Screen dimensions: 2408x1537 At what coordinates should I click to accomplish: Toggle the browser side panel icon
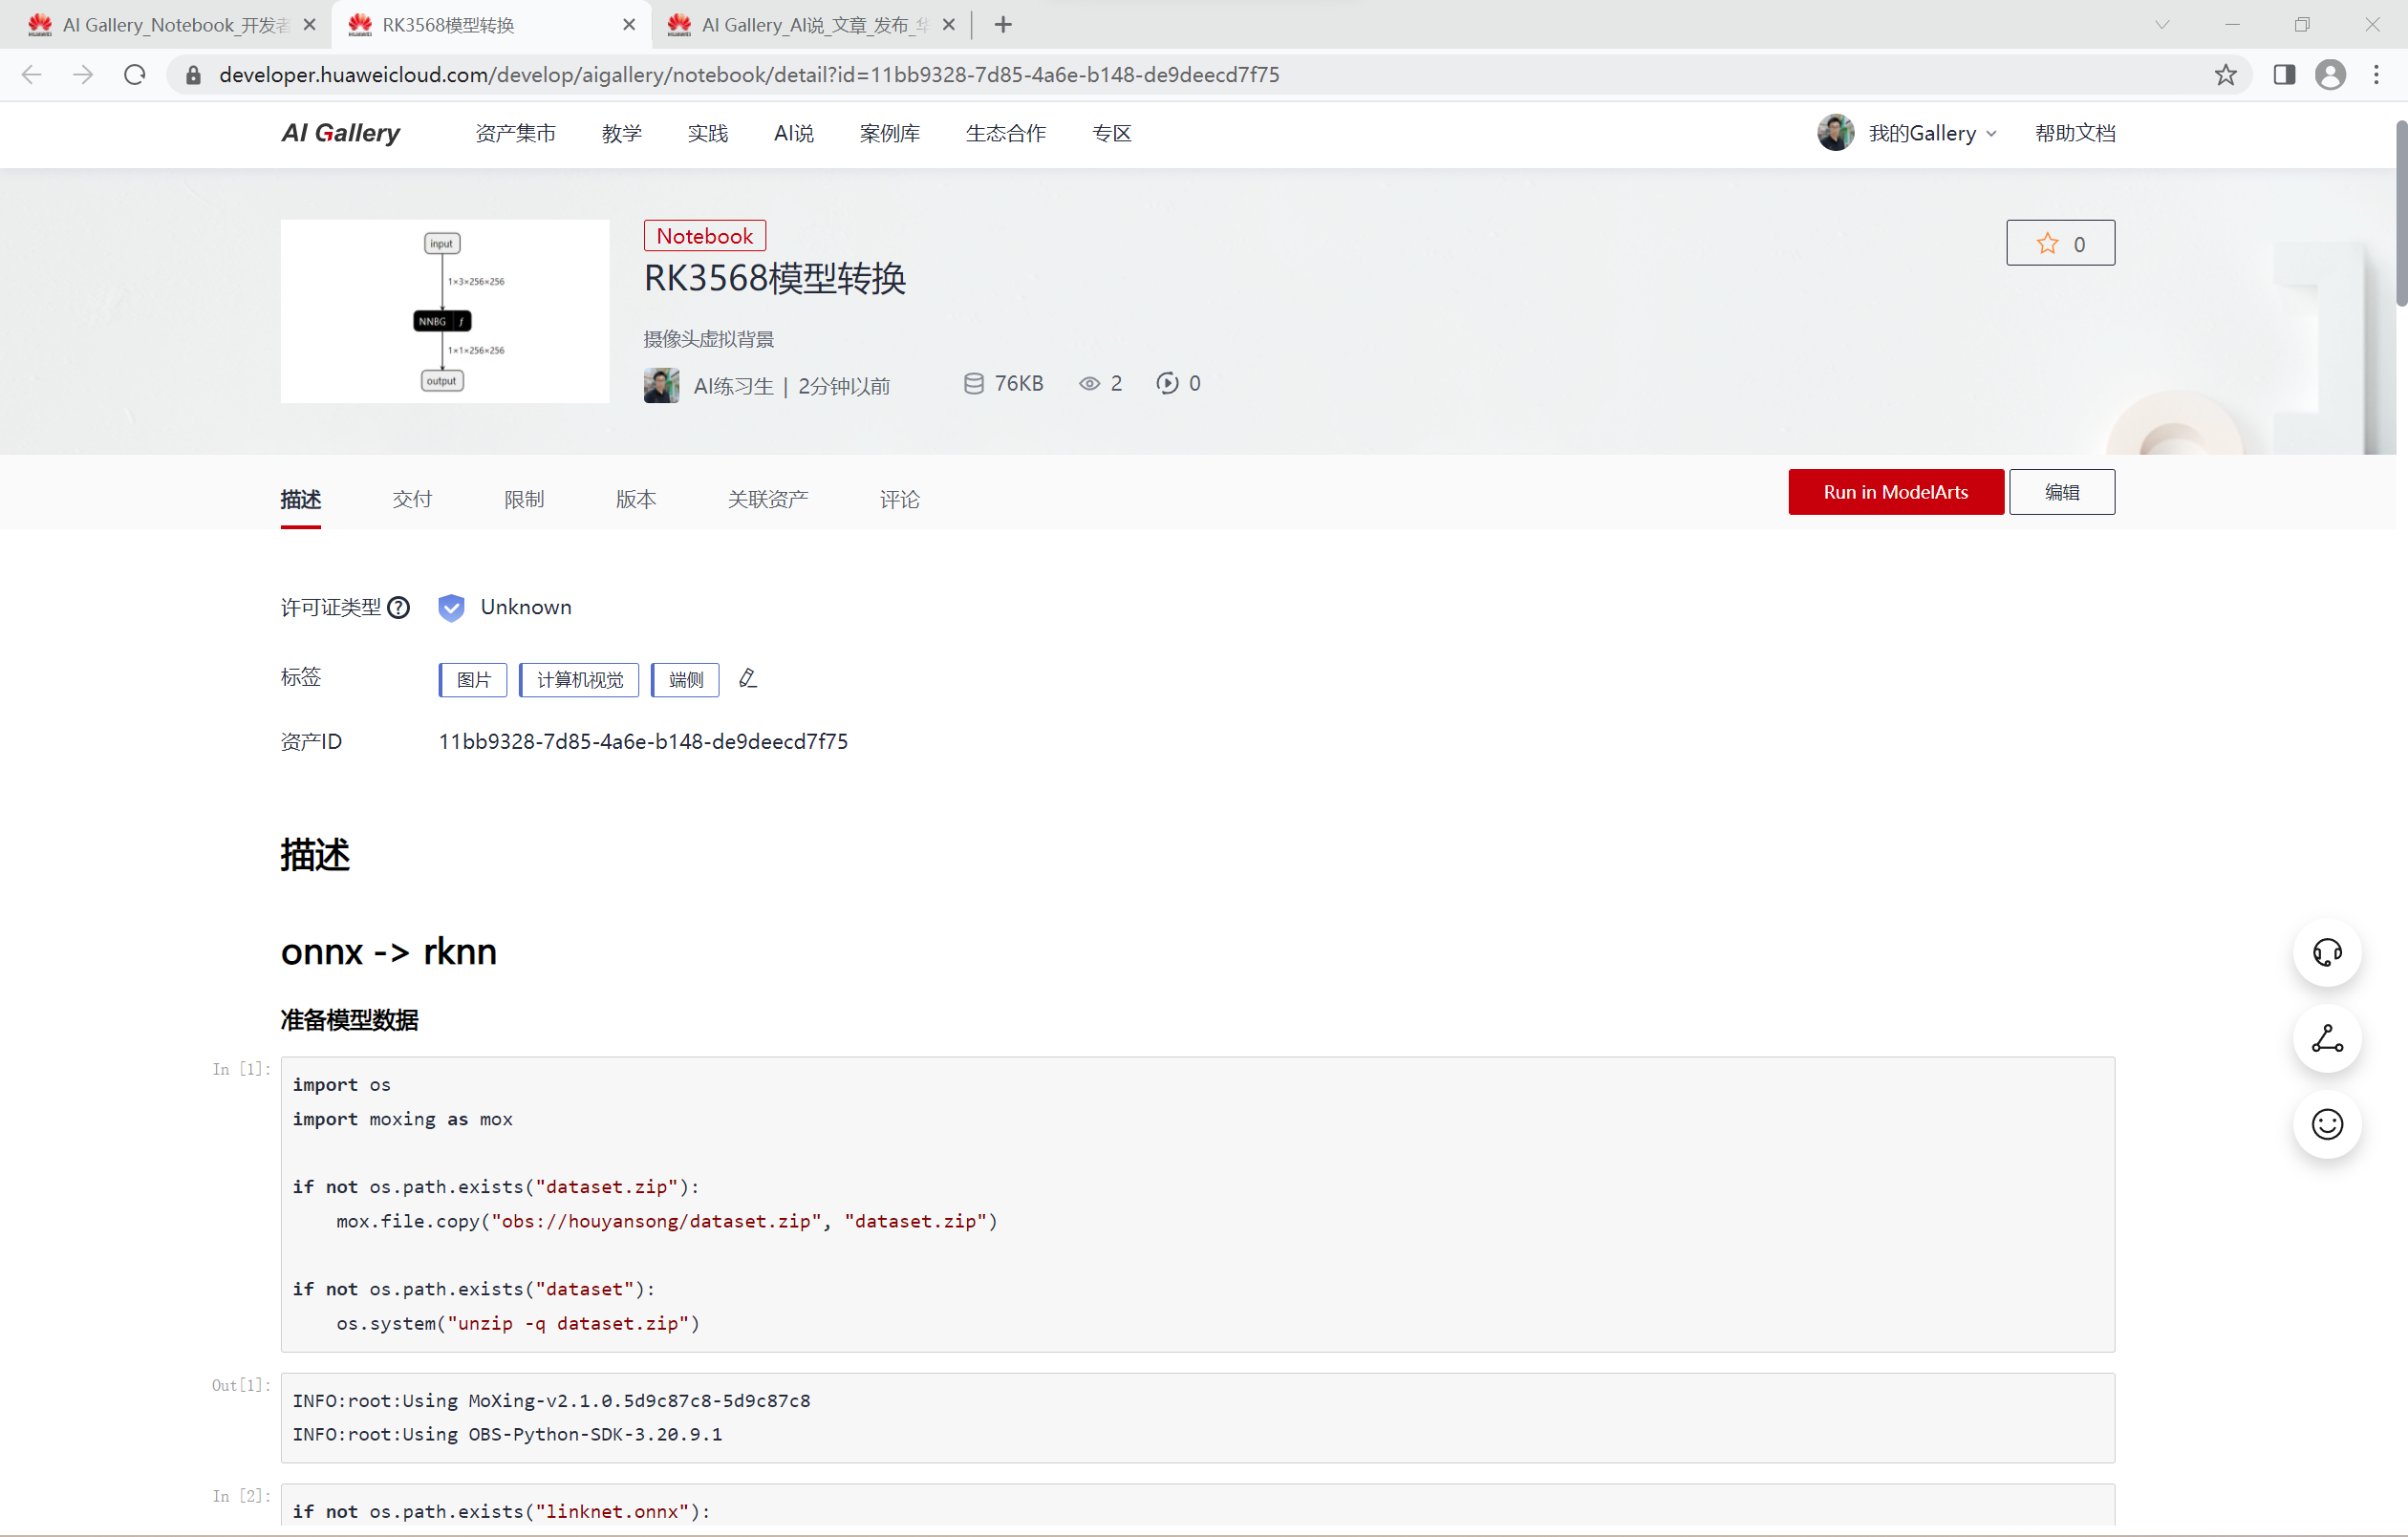point(2283,75)
